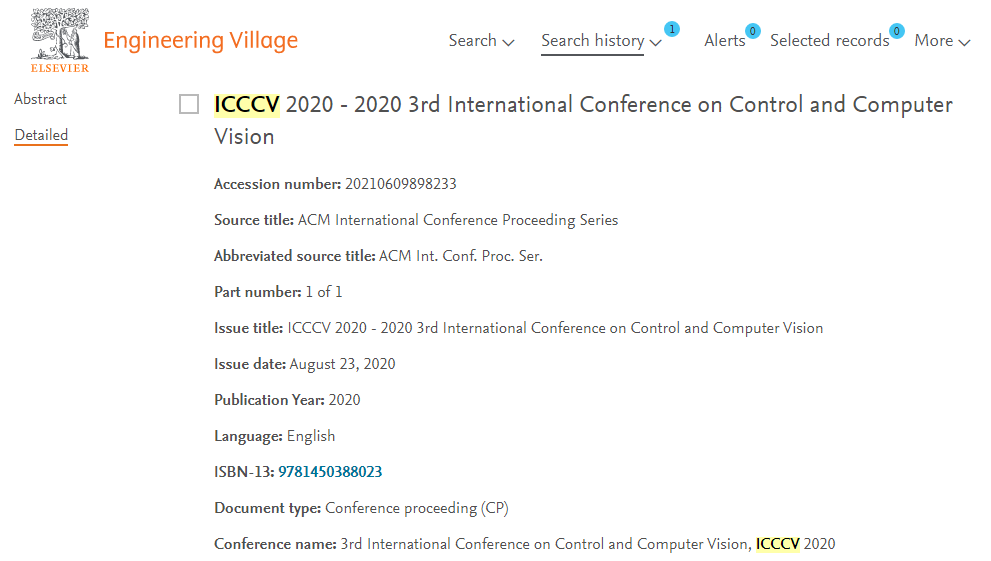Click the accession number 20210609898233
The height and width of the screenshot is (561, 991).
click(x=401, y=184)
